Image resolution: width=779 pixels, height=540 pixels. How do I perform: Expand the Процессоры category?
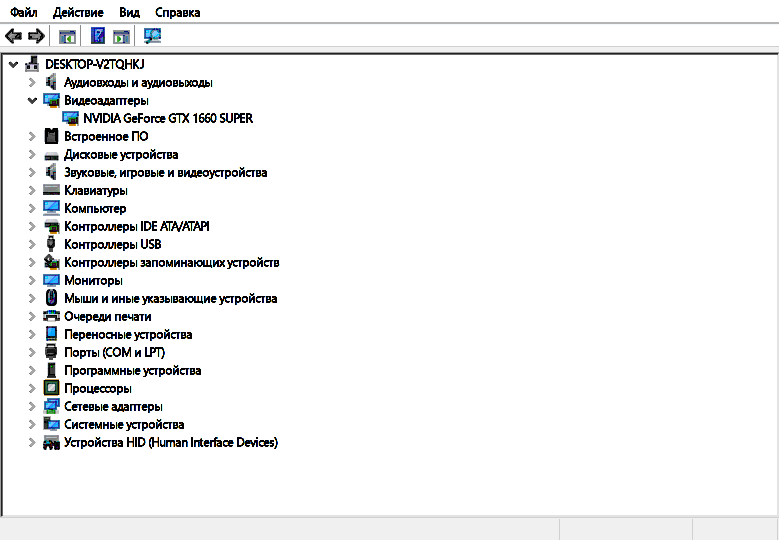32,388
